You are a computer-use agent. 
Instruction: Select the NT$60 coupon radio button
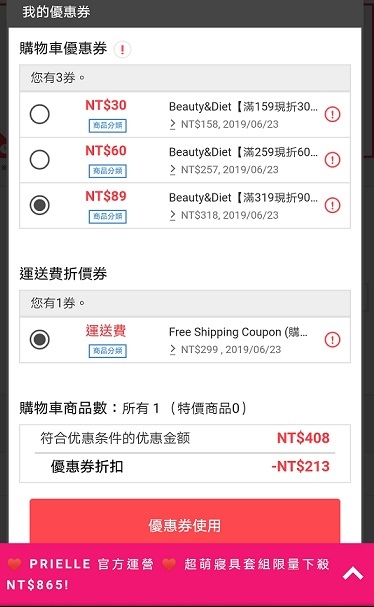pos(39,159)
